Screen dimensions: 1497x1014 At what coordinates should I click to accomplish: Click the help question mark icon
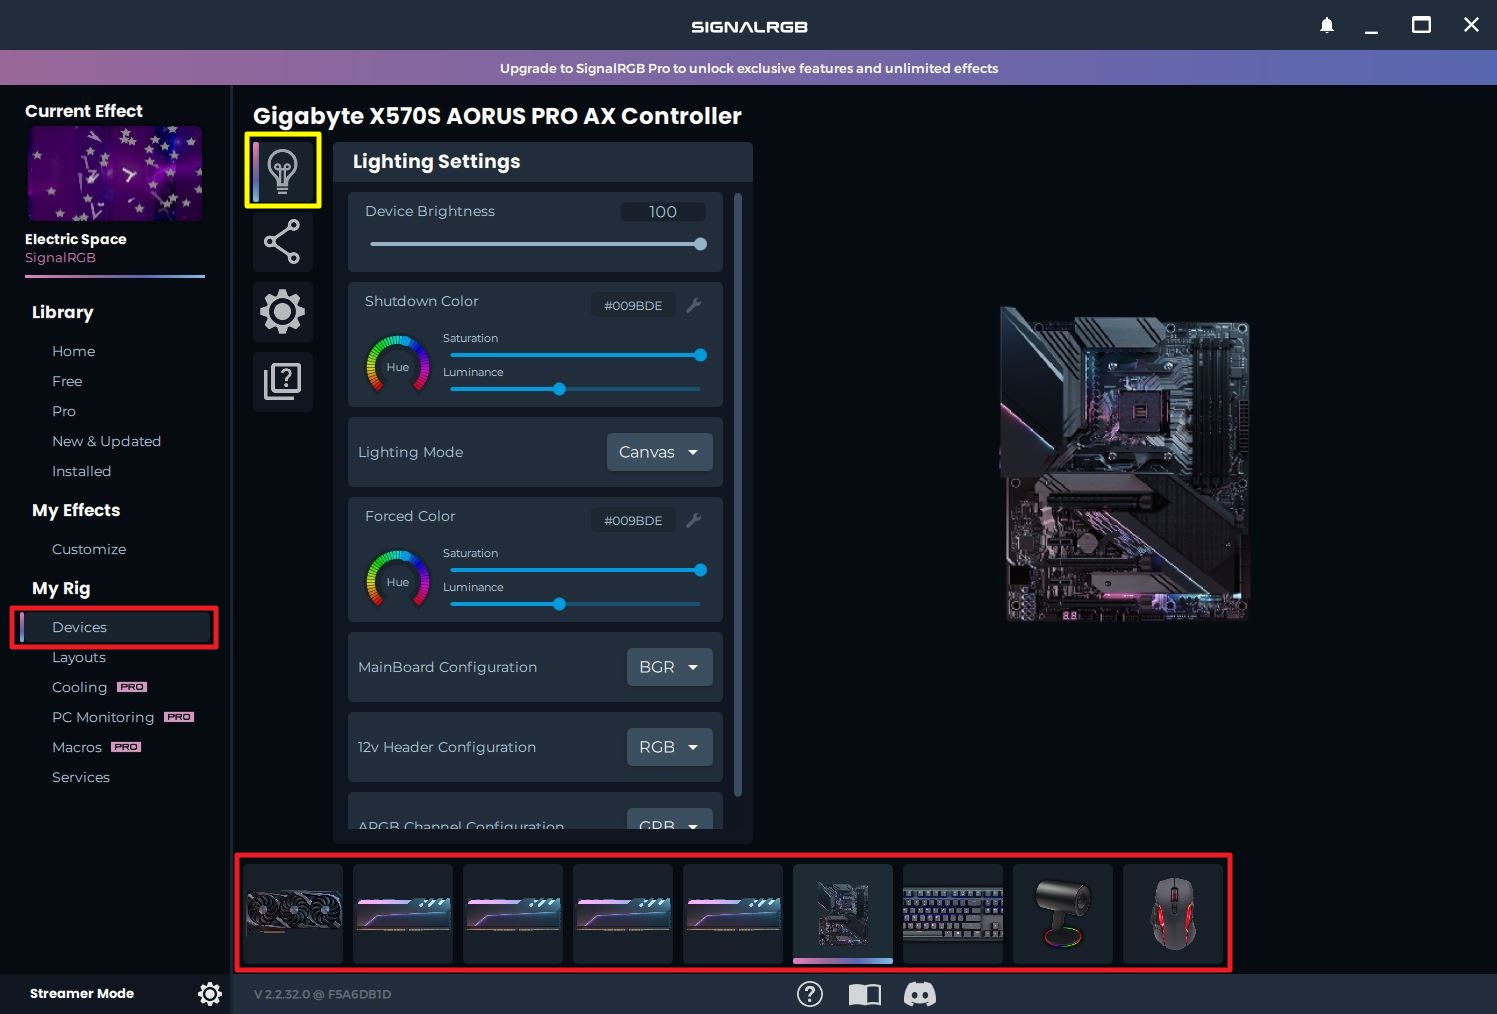click(x=809, y=993)
